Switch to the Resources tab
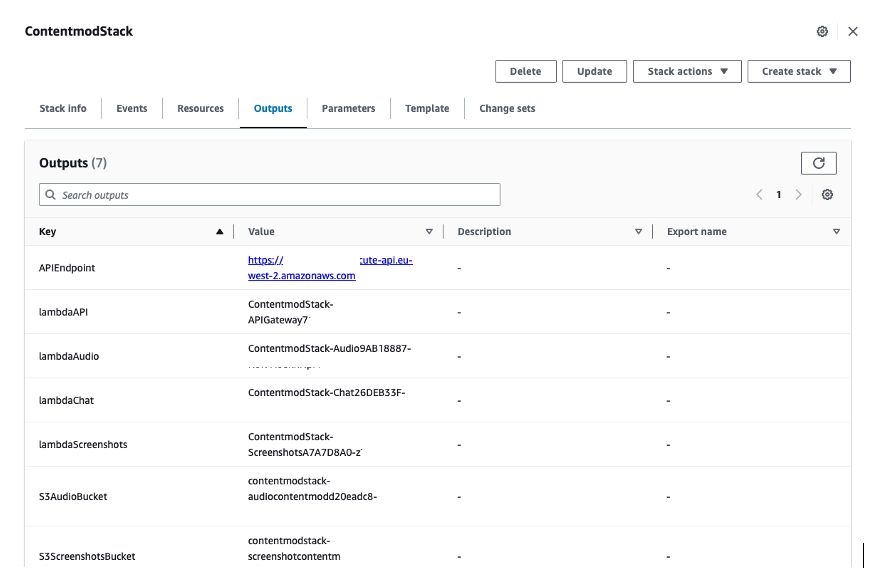886x570 pixels. (x=201, y=108)
